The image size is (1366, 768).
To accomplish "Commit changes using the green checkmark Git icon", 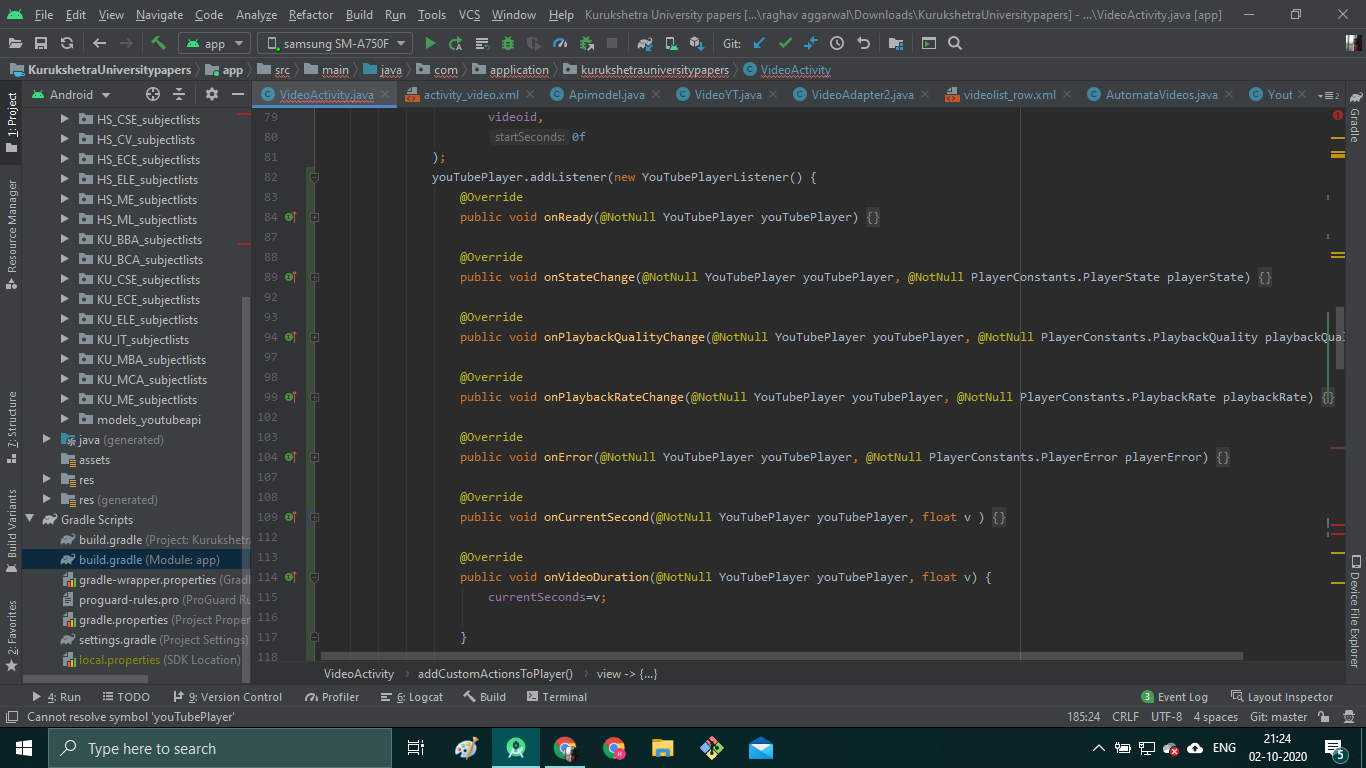I will point(785,44).
